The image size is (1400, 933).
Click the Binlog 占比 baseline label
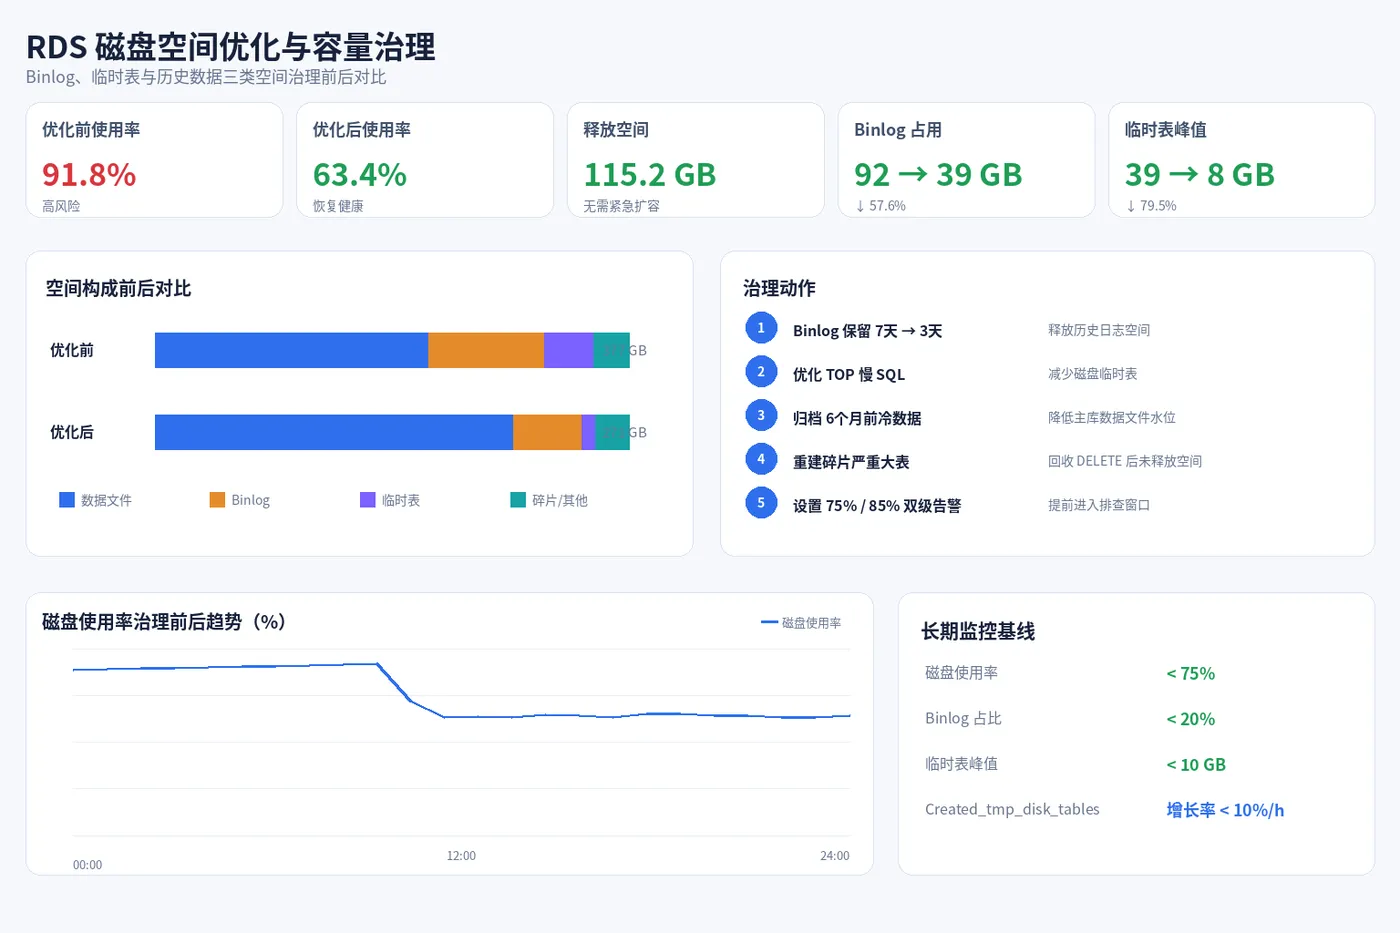(x=963, y=718)
